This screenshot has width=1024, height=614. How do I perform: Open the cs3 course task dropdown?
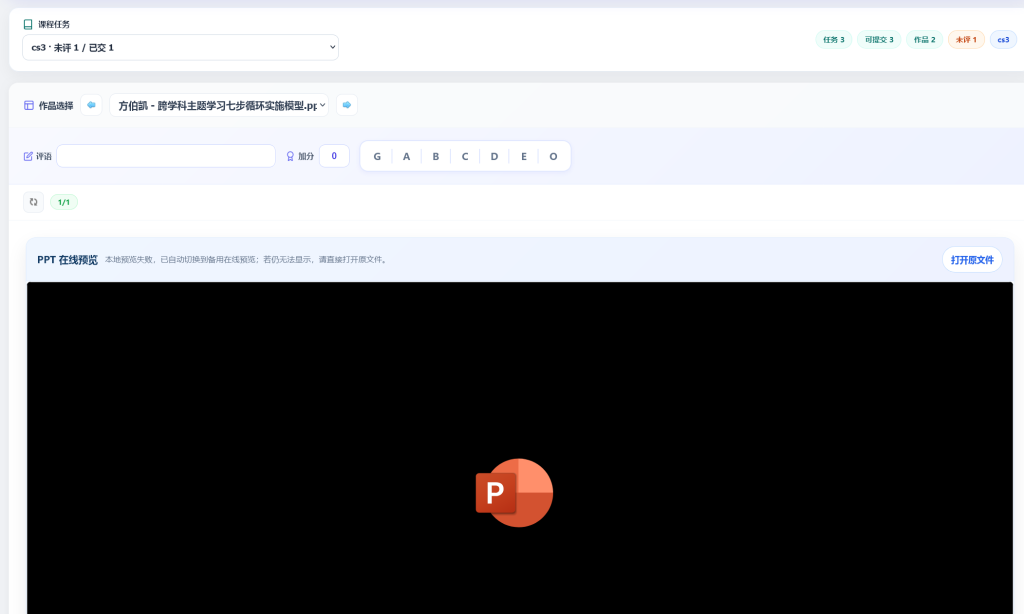click(x=180, y=47)
